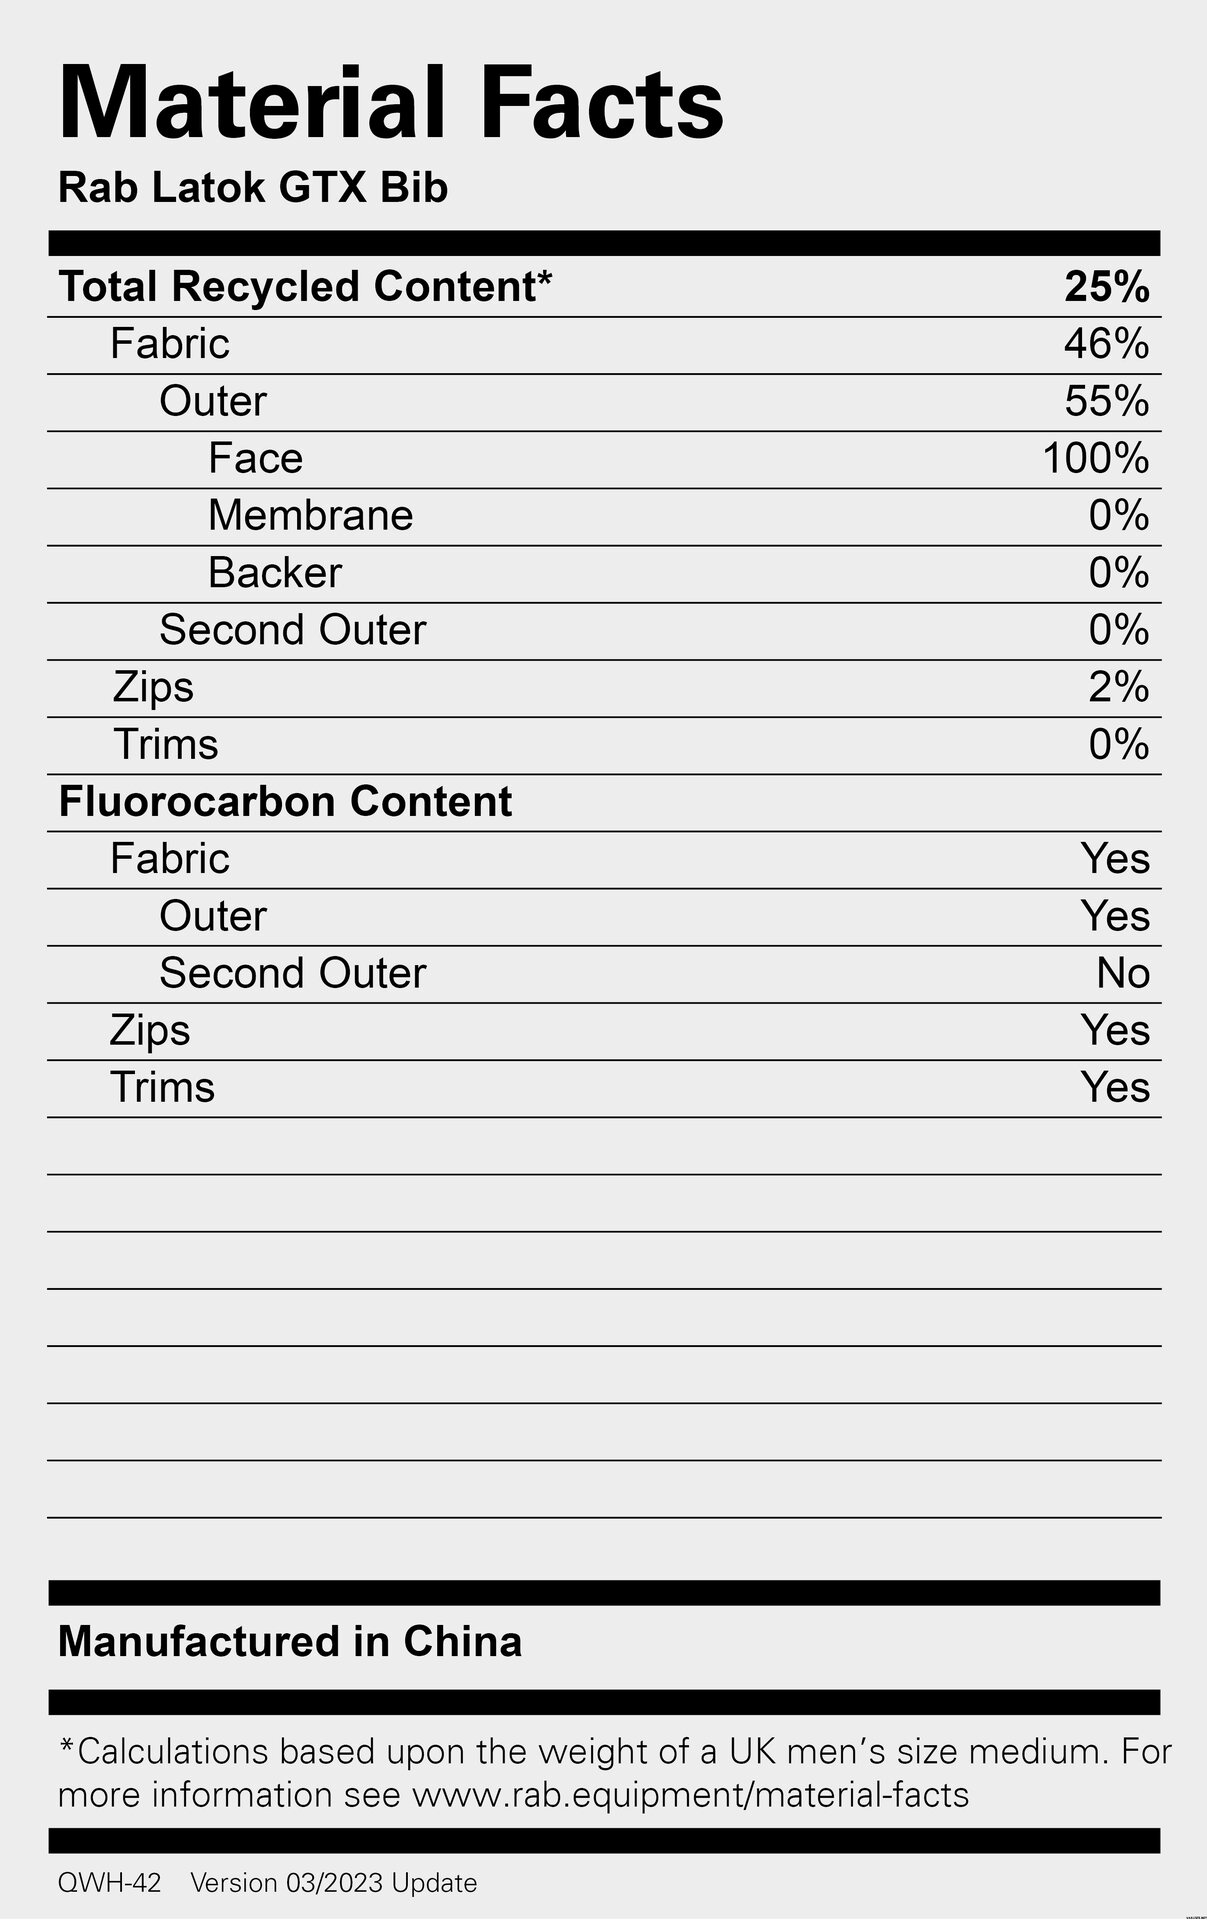Select the Second Outer 0% value

pyautogui.click(x=1119, y=630)
